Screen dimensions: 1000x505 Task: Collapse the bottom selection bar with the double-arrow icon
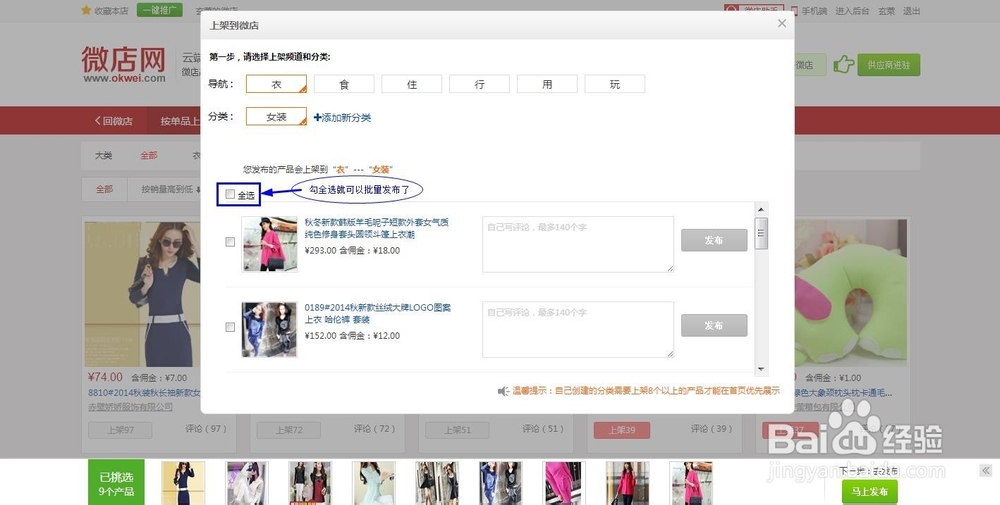pyautogui.click(x=985, y=471)
